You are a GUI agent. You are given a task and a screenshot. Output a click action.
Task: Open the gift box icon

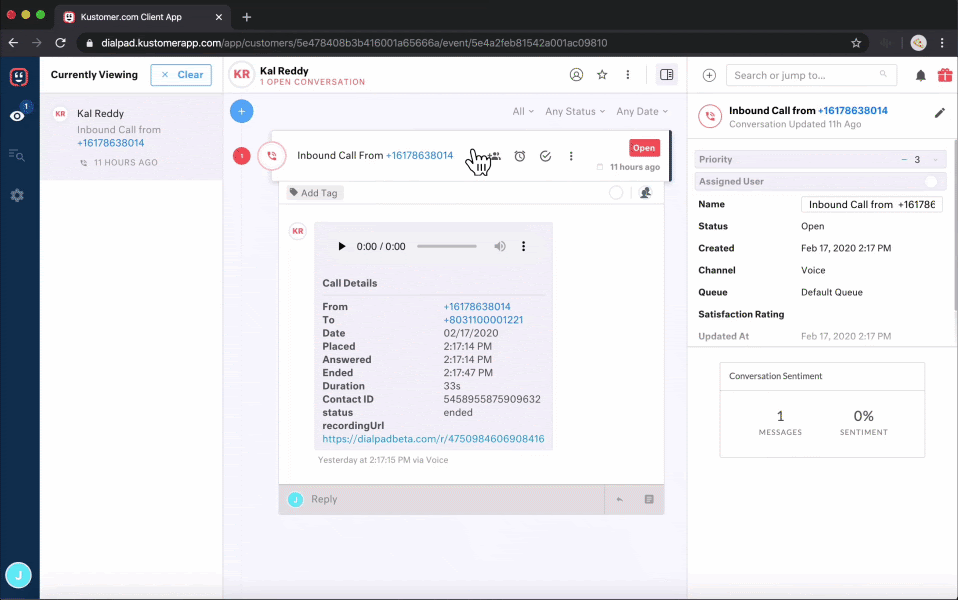(x=945, y=75)
